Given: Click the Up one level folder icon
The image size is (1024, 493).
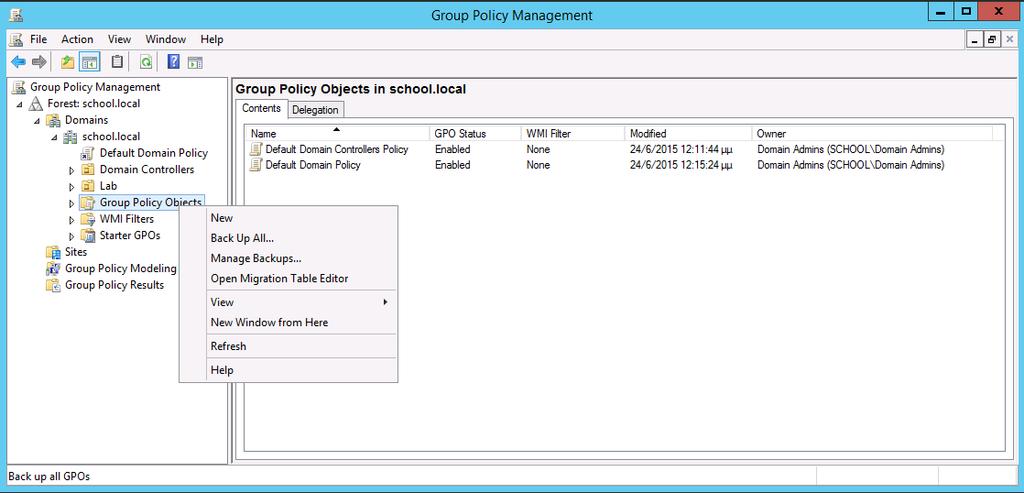Looking at the screenshot, I should (x=67, y=62).
